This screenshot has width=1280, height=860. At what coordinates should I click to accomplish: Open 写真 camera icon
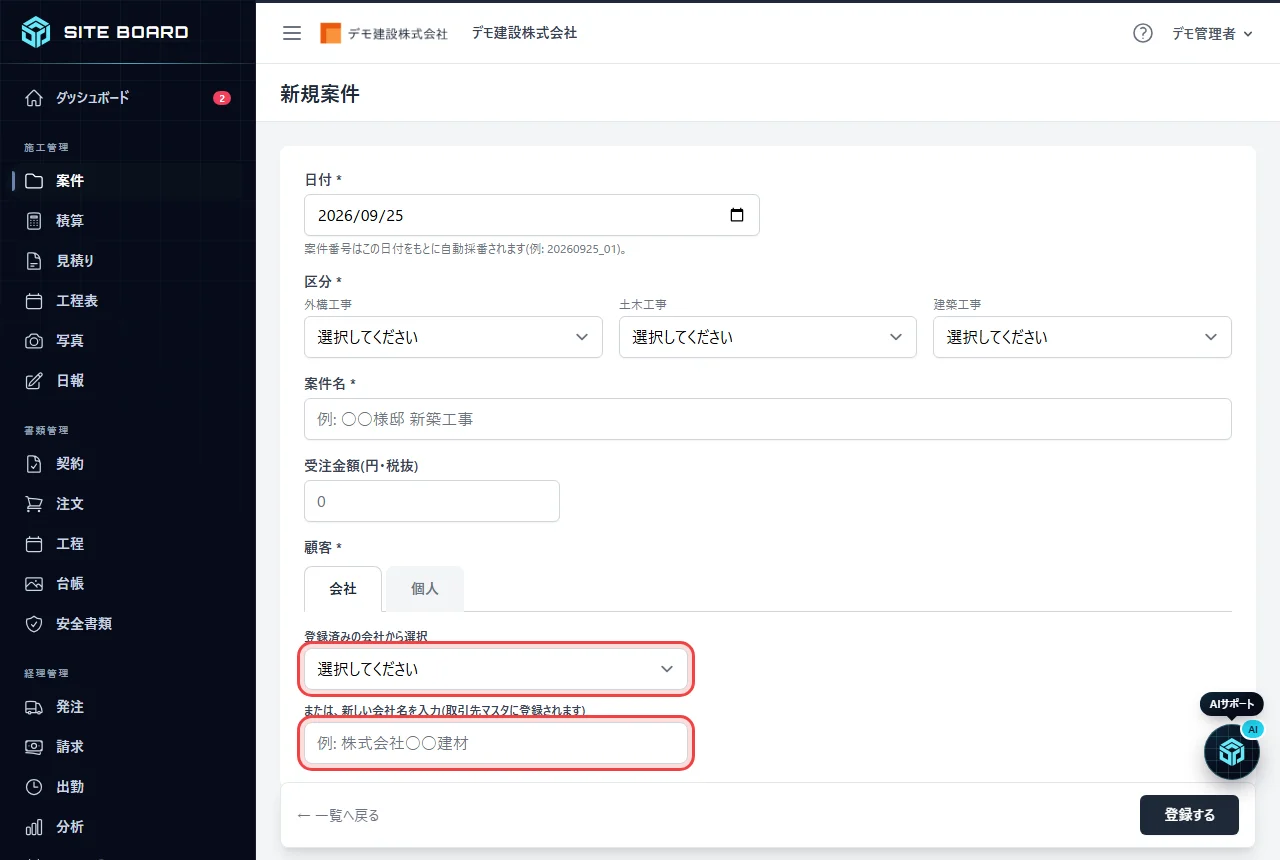pyautogui.click(x=34, y=341)
